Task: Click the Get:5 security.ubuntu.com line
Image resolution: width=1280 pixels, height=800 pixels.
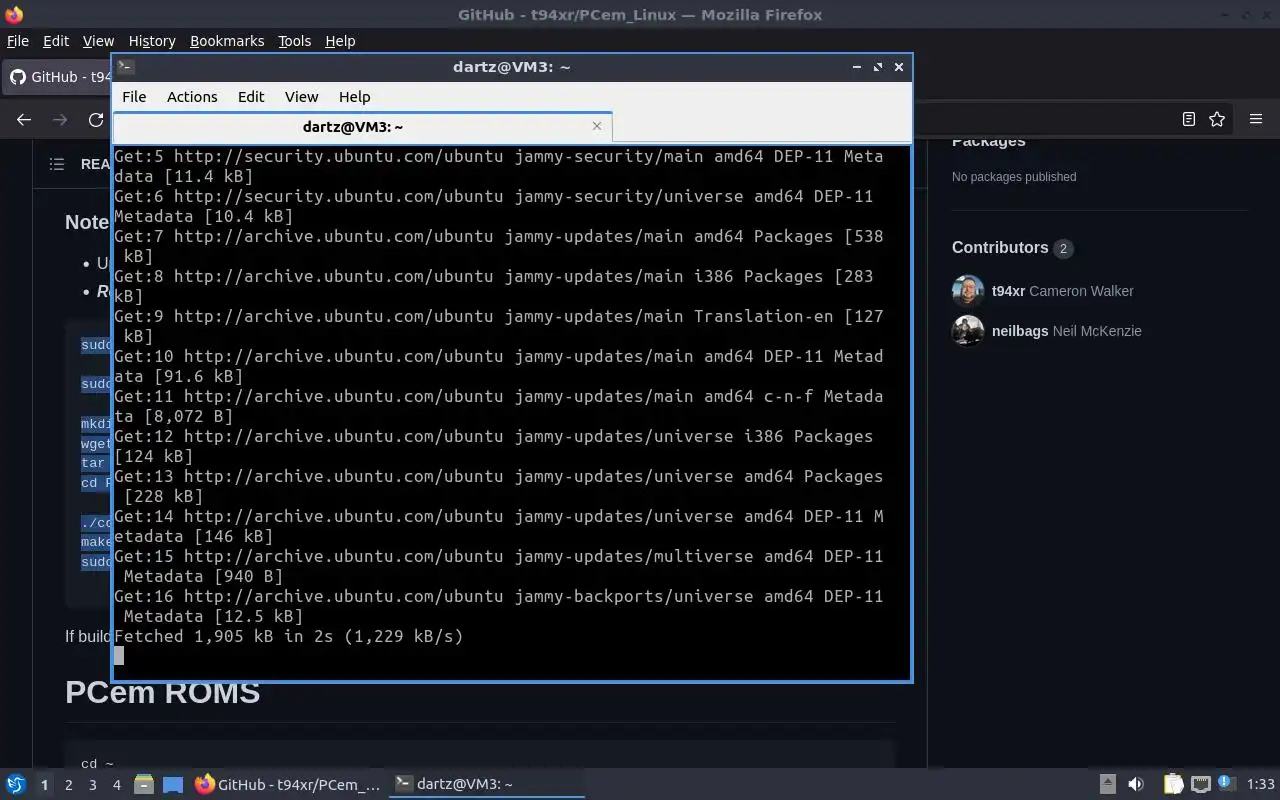Action: [498, 166]
